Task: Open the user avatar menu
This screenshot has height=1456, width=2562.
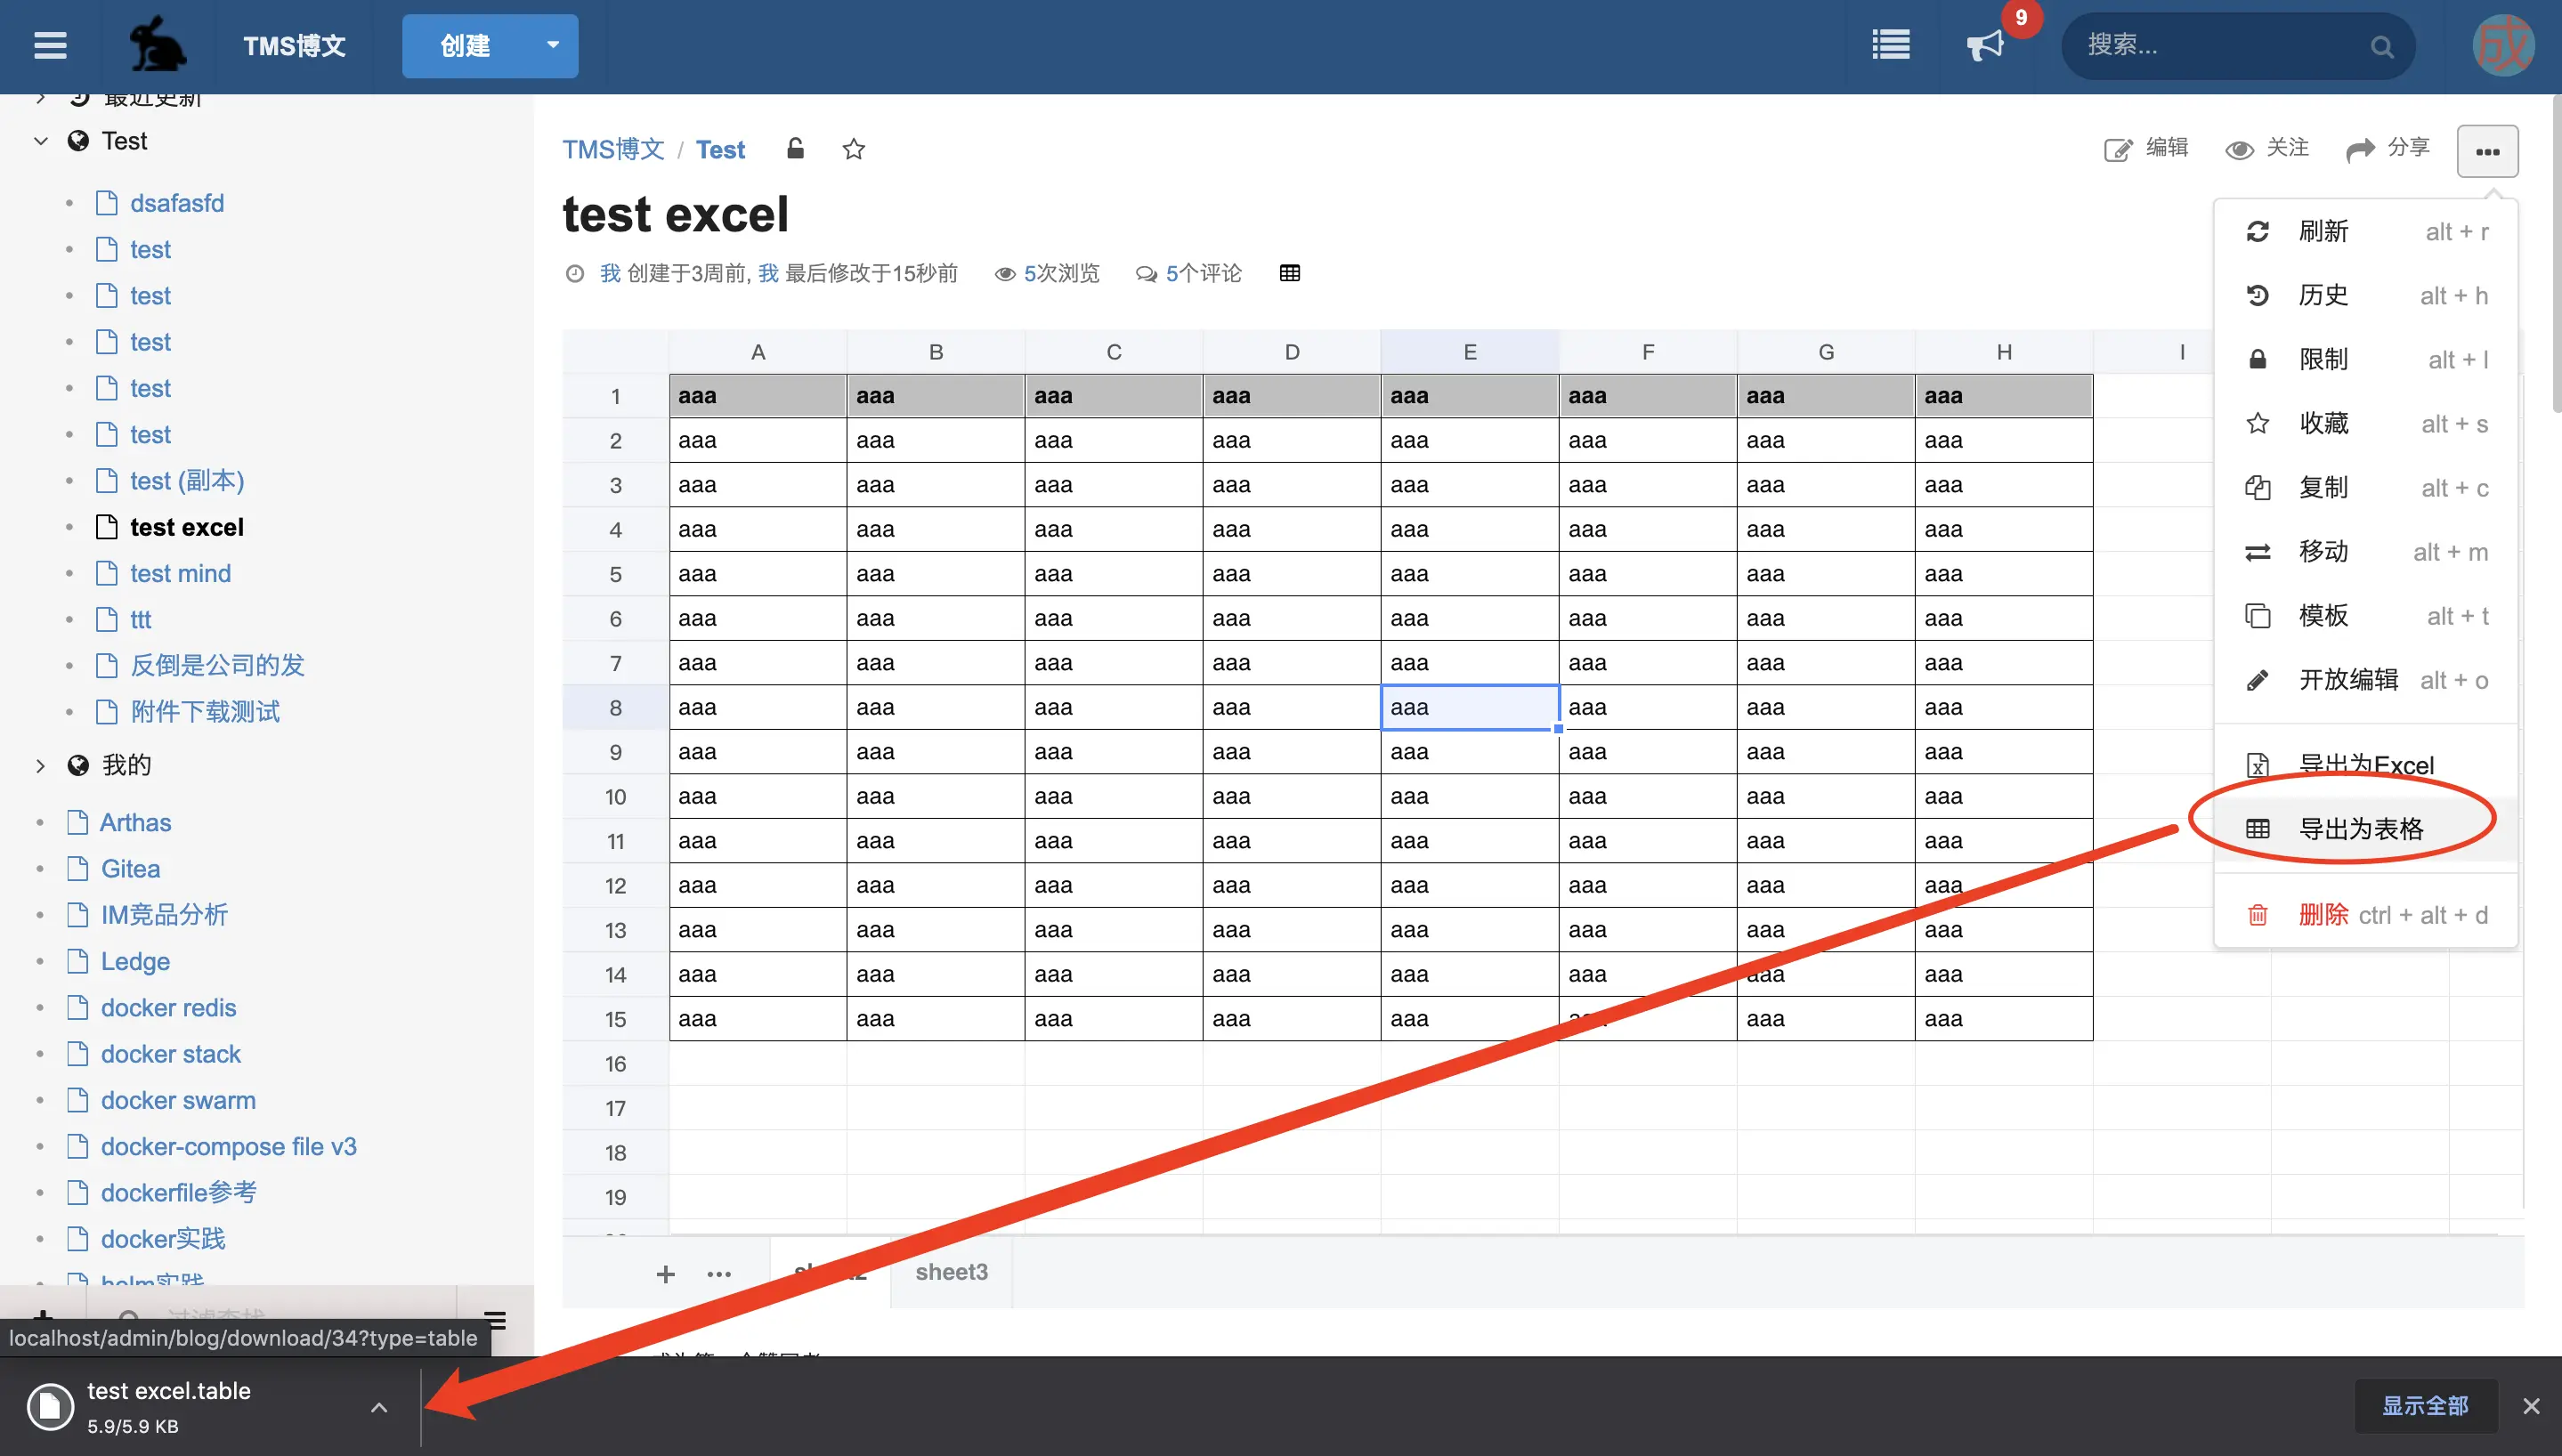Action: coord(2503,46)
